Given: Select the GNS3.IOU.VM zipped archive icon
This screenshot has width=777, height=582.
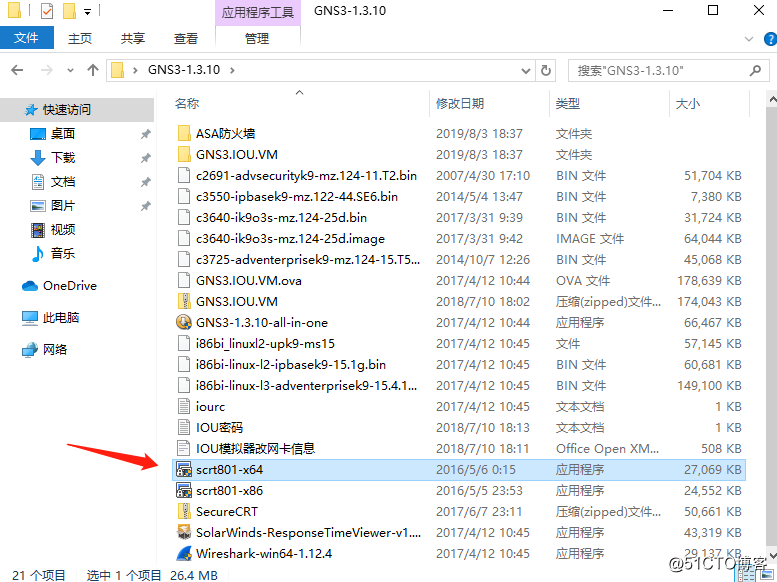Looking at the screenshot, I should tap(184, 301).
